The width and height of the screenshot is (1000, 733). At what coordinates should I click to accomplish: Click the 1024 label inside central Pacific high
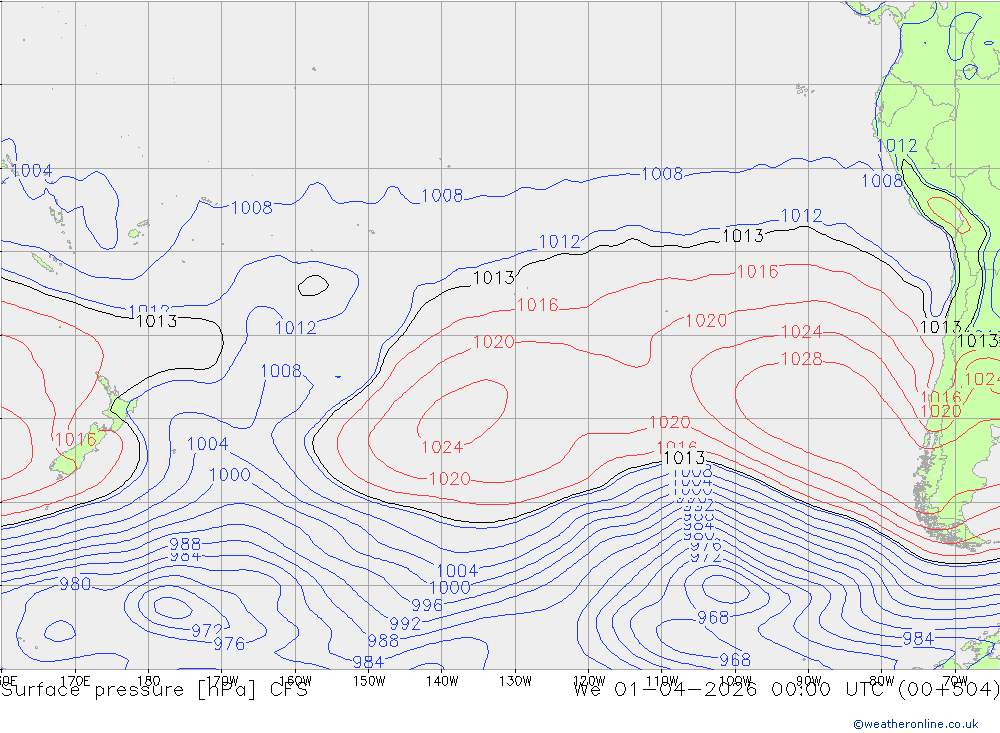(442, 447)
